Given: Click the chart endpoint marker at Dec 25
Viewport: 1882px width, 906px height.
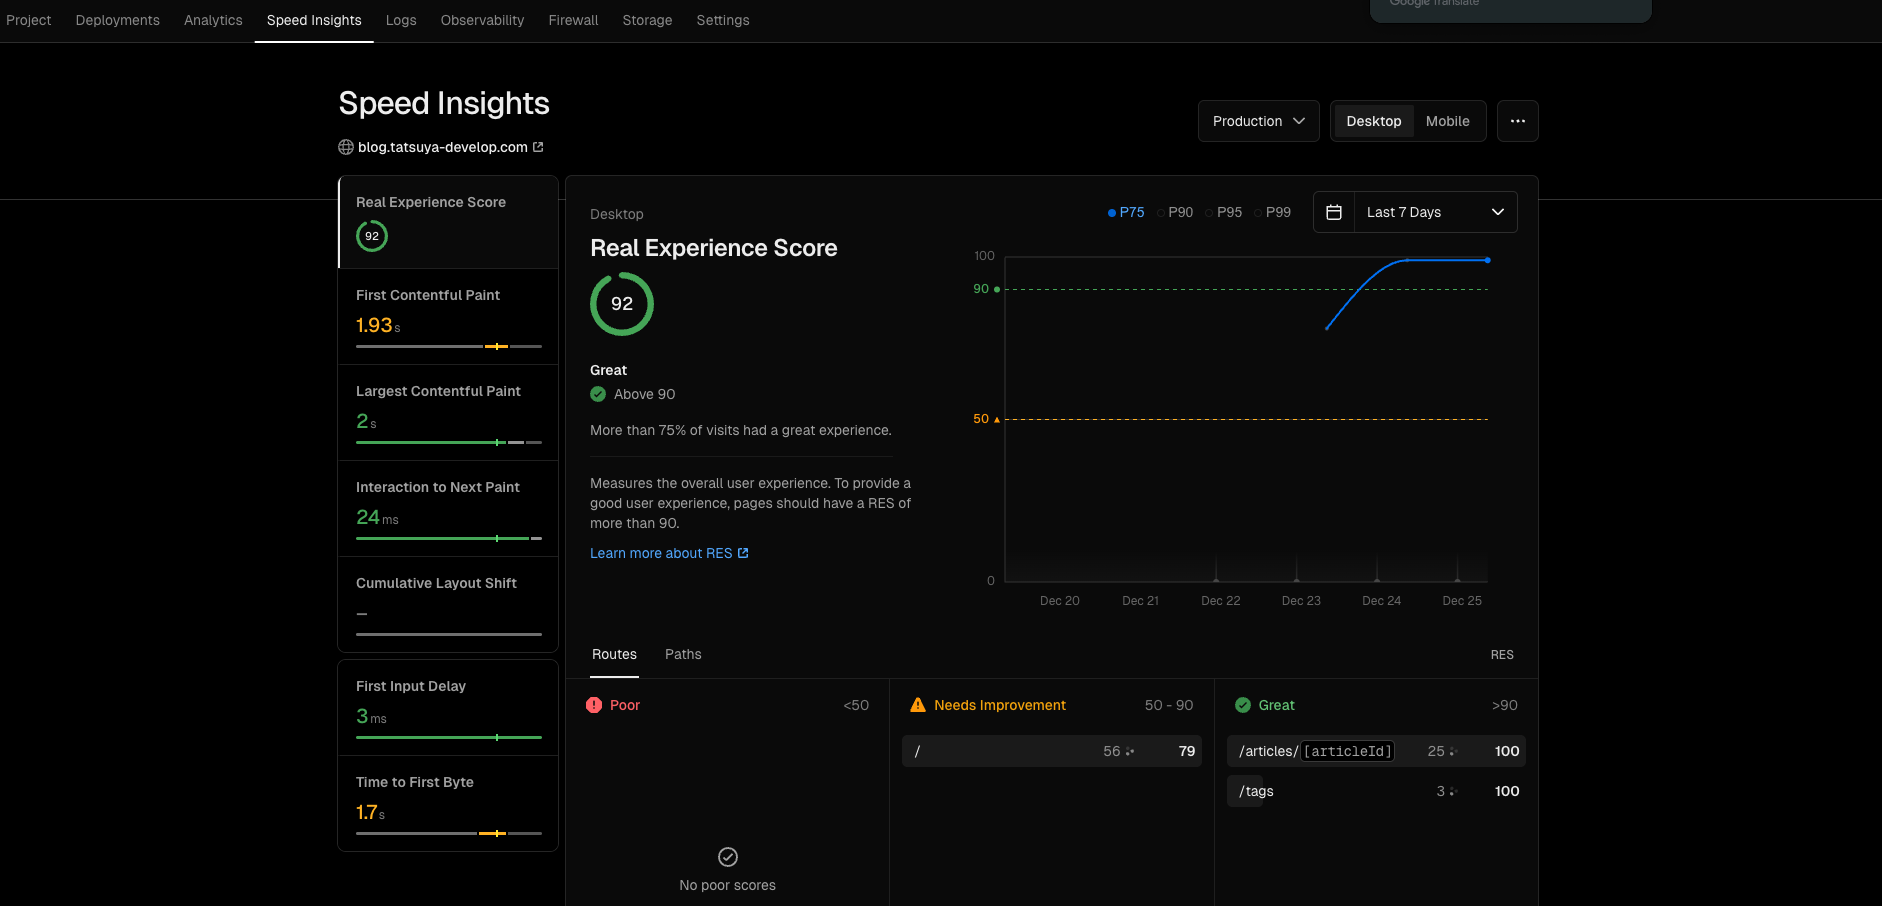Looking at the screenshot, I should coord(1488,260).
